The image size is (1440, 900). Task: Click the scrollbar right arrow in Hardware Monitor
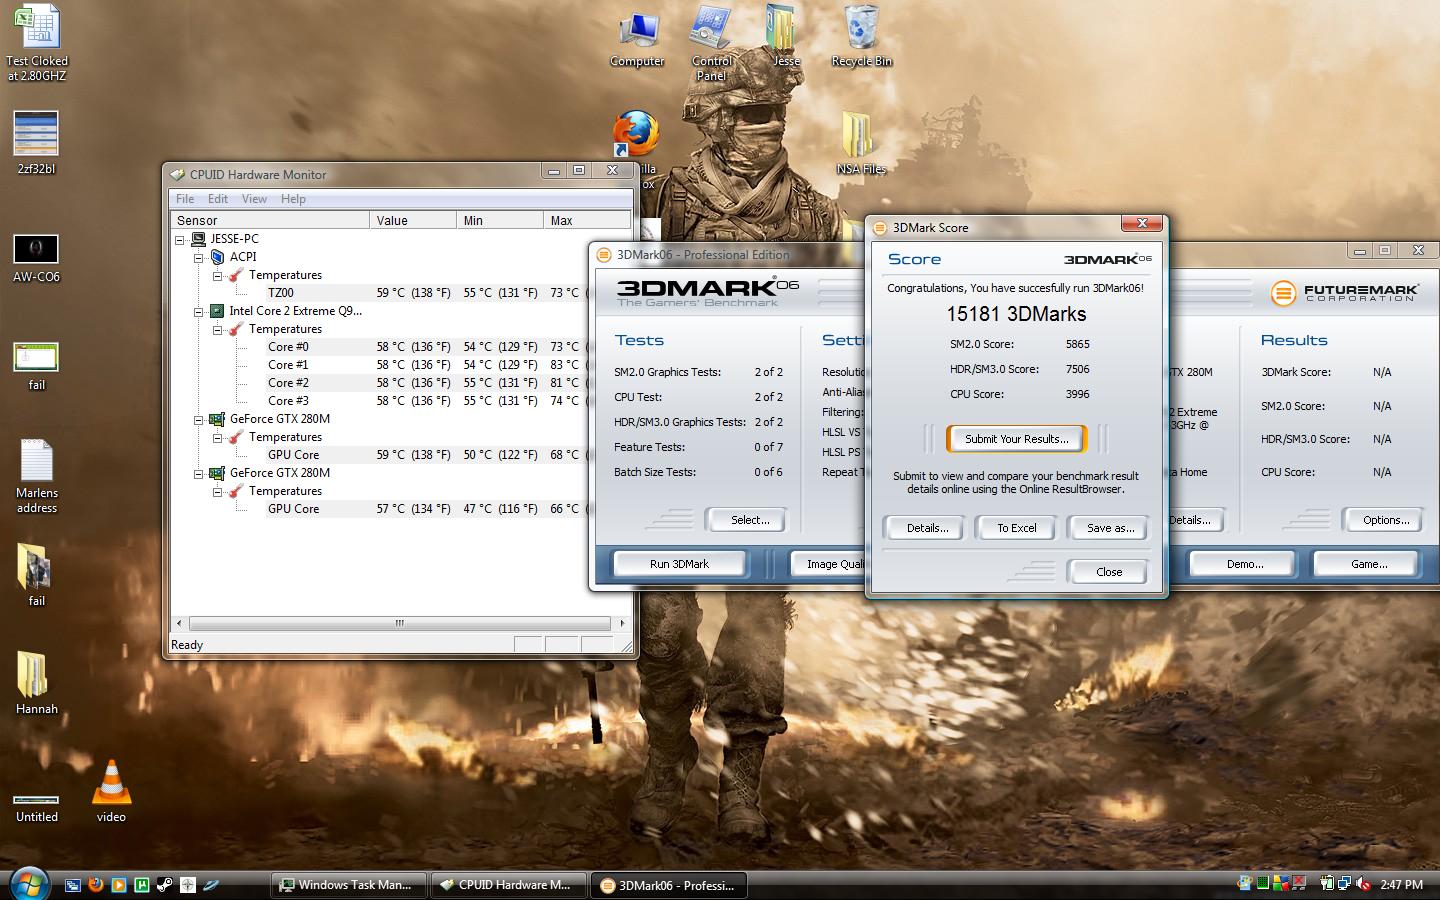coord(622,623)
